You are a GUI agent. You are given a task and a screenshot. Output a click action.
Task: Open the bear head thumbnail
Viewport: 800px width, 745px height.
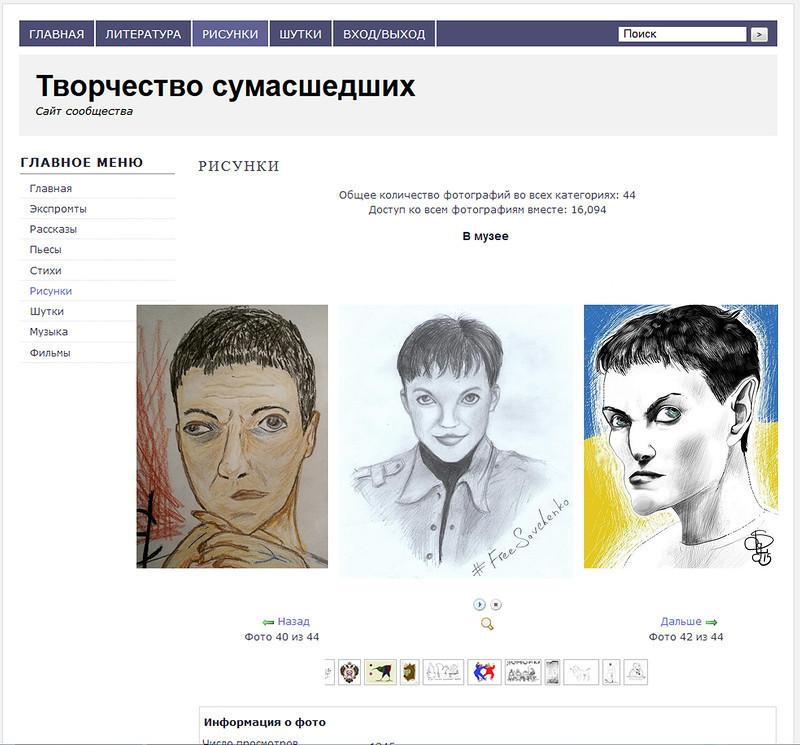(410, 672)
